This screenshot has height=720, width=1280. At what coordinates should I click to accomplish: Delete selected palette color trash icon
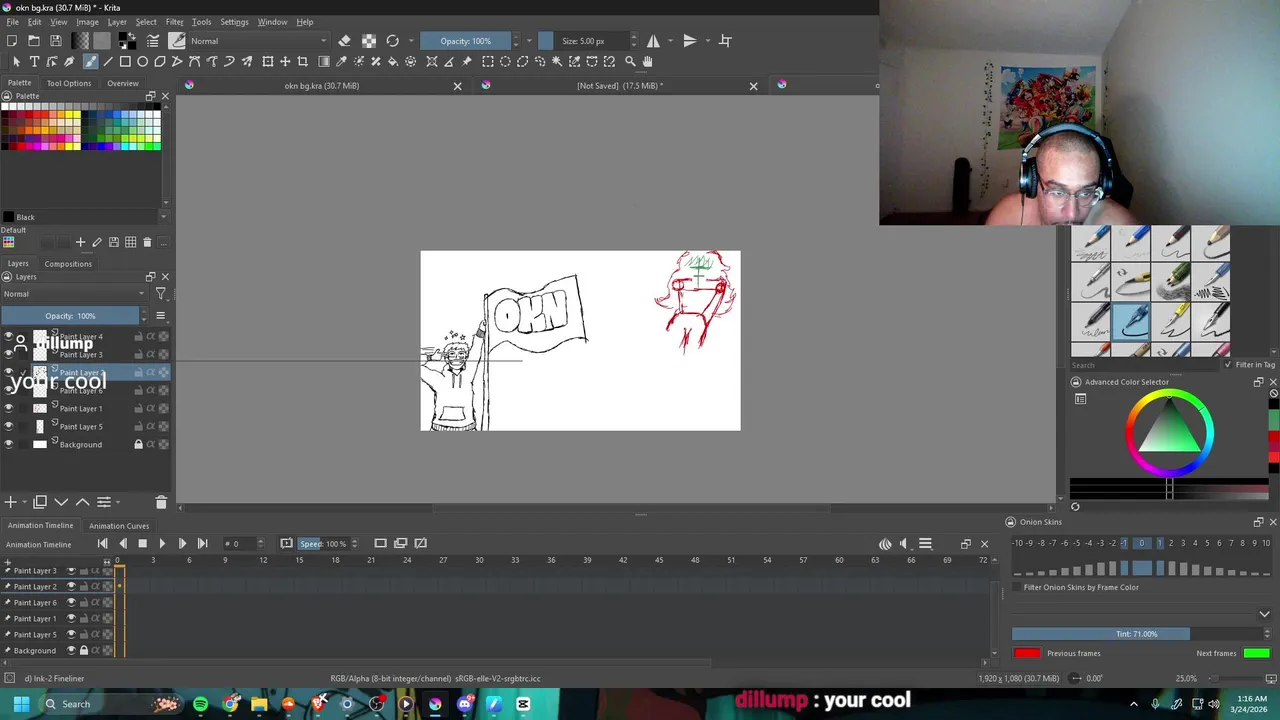(x=147, y=242)
